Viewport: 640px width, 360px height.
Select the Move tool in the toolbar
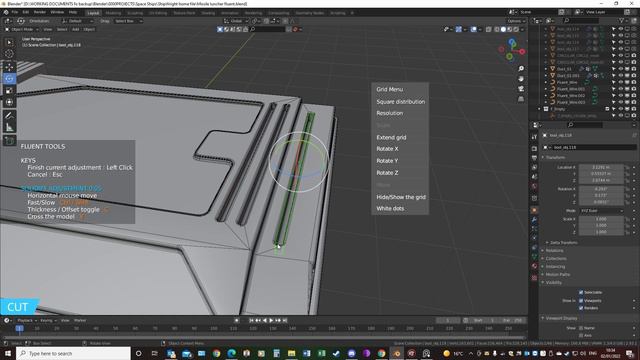tap(9, 67)
